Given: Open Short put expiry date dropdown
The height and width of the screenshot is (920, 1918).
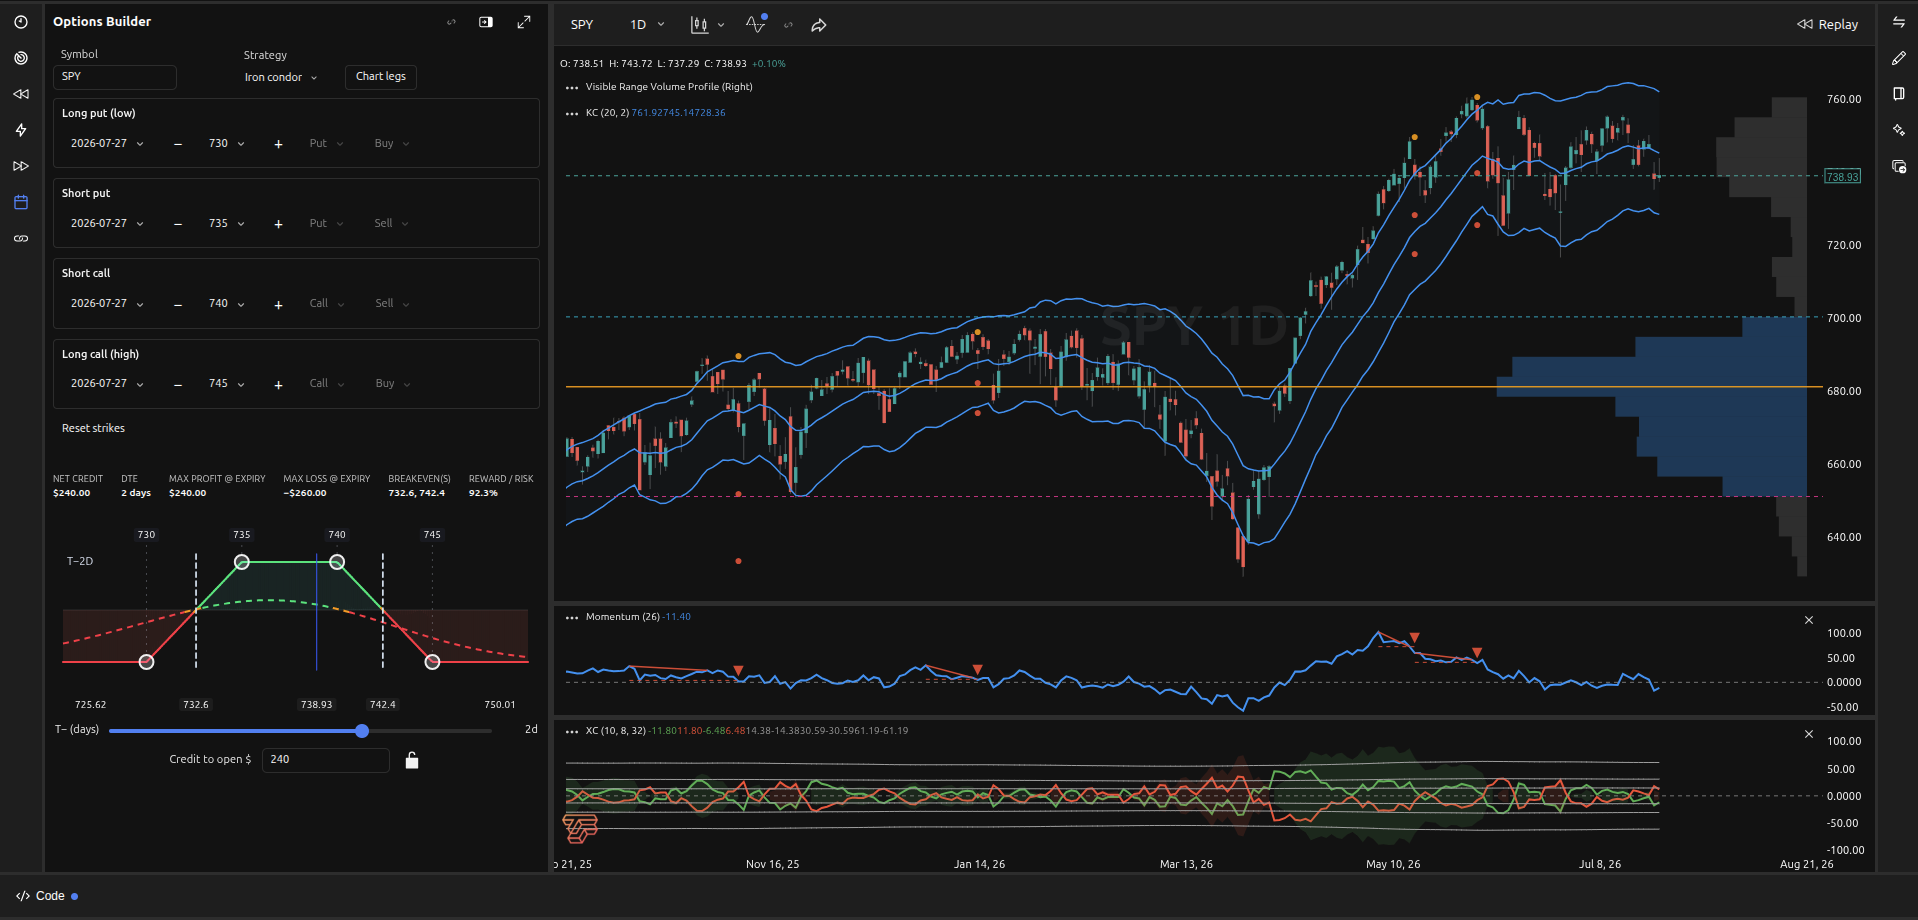Looking at the screenshot, I should (107, 223).
